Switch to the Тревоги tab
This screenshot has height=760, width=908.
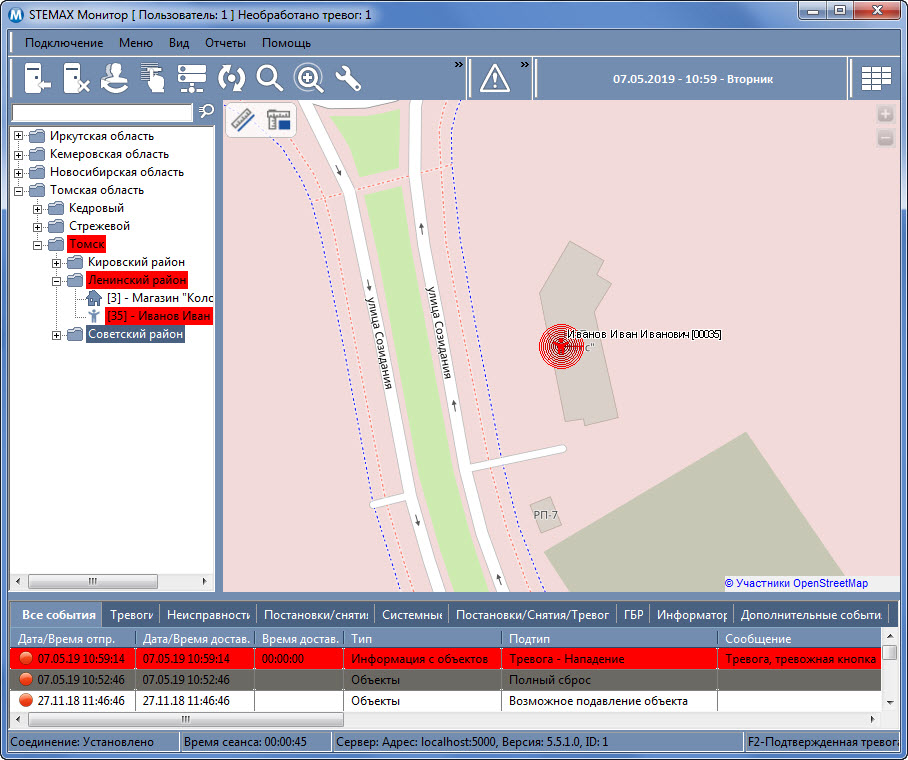pyautogui.click(x=131, y=615)
